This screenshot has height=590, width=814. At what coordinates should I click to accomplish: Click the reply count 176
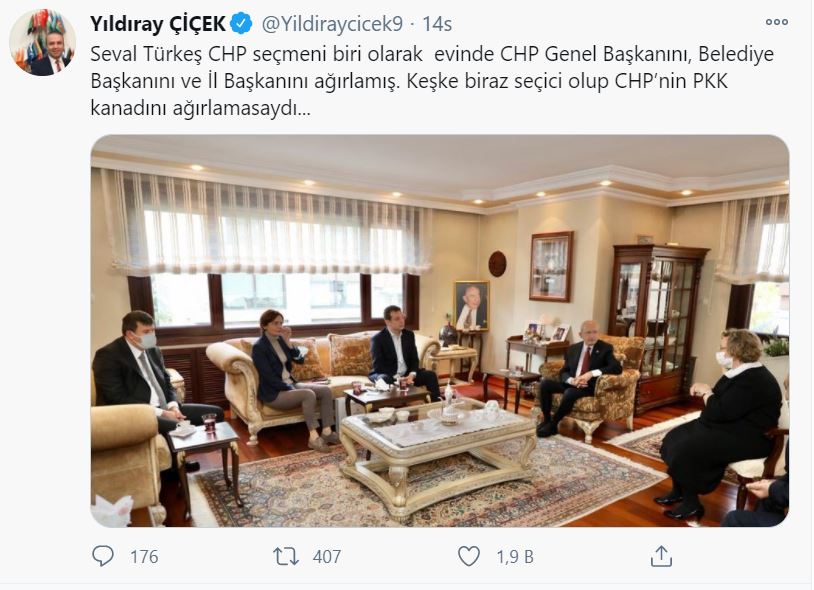144,557
